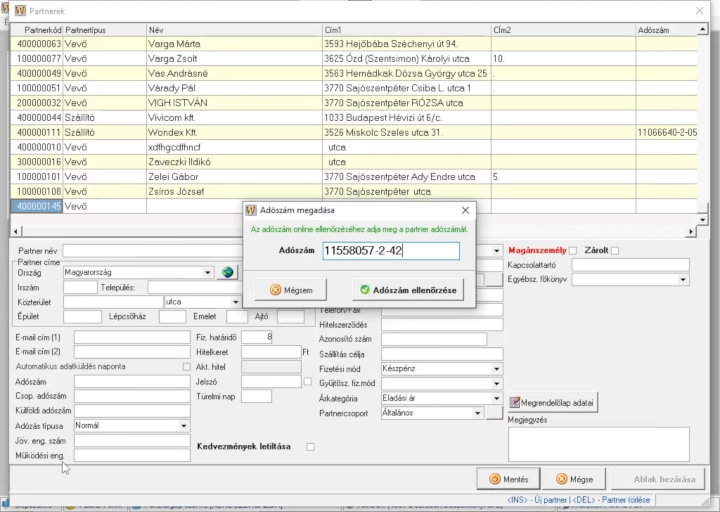This screenshot has height=512, width=720.
Task: Expand the Fizetési mód dropdown
Action: pyautogui.click(x=496, y=369)
